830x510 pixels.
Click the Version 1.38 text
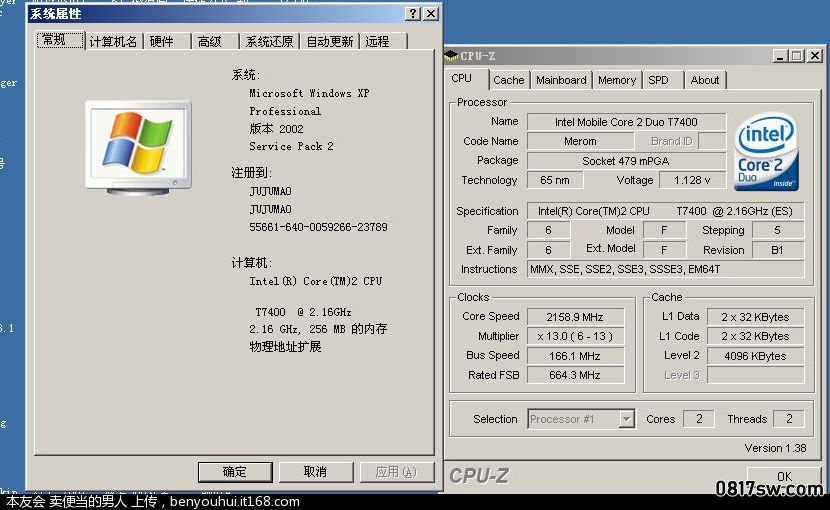(x=775, y=448)
